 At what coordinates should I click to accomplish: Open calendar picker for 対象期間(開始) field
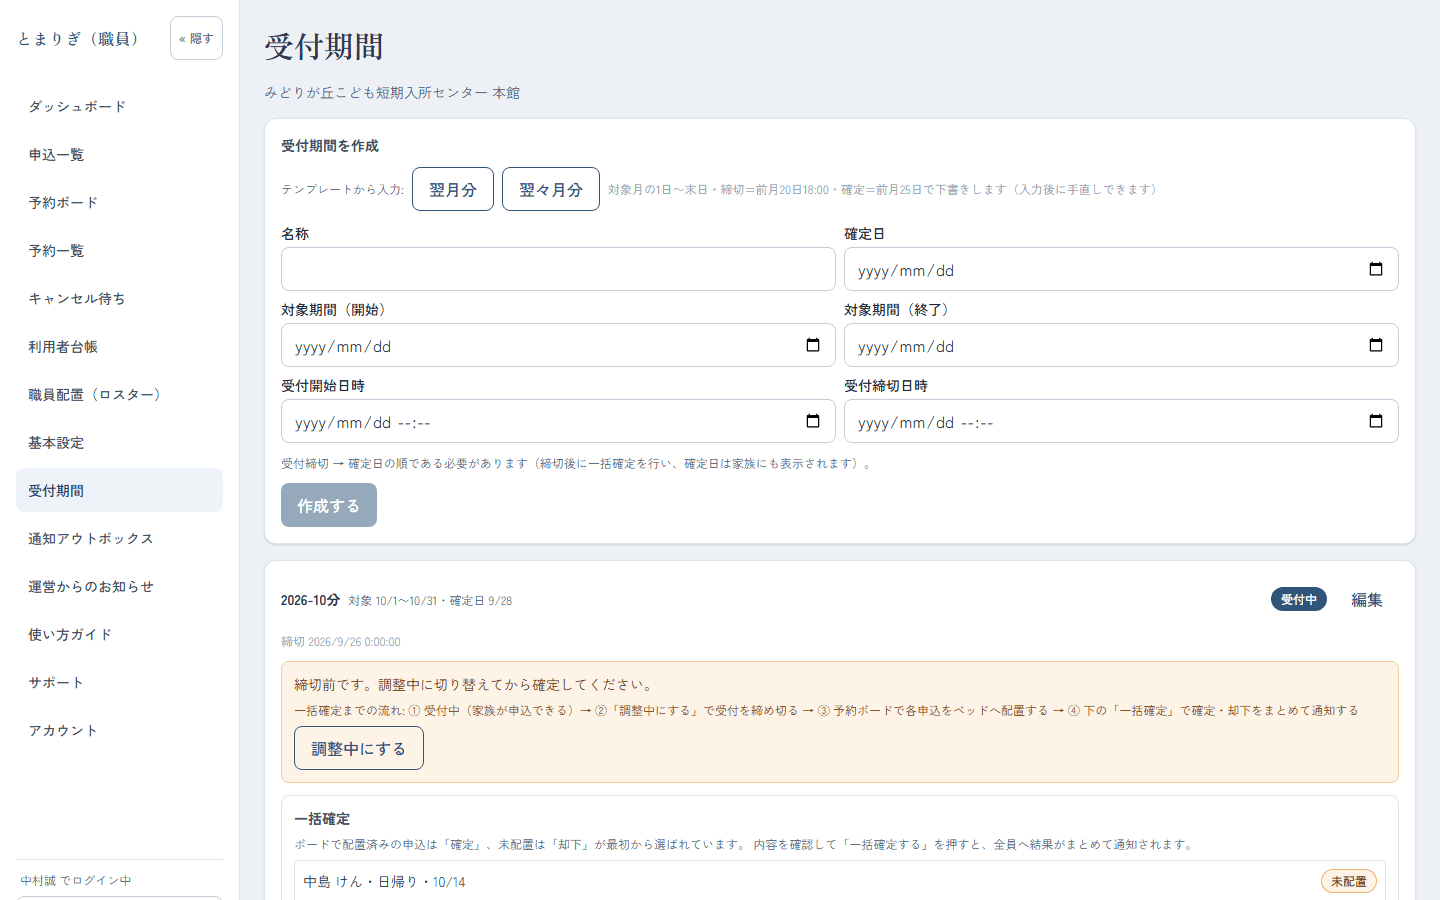click(813, 345)
